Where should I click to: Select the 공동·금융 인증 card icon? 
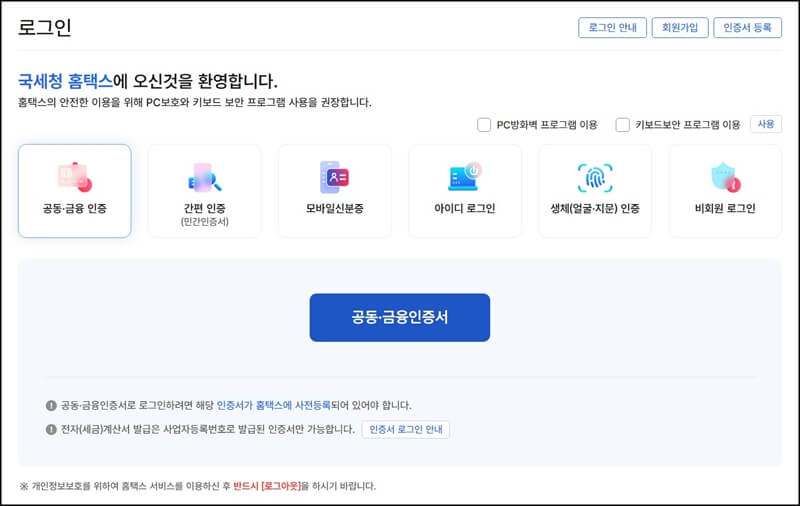(74, 176)
